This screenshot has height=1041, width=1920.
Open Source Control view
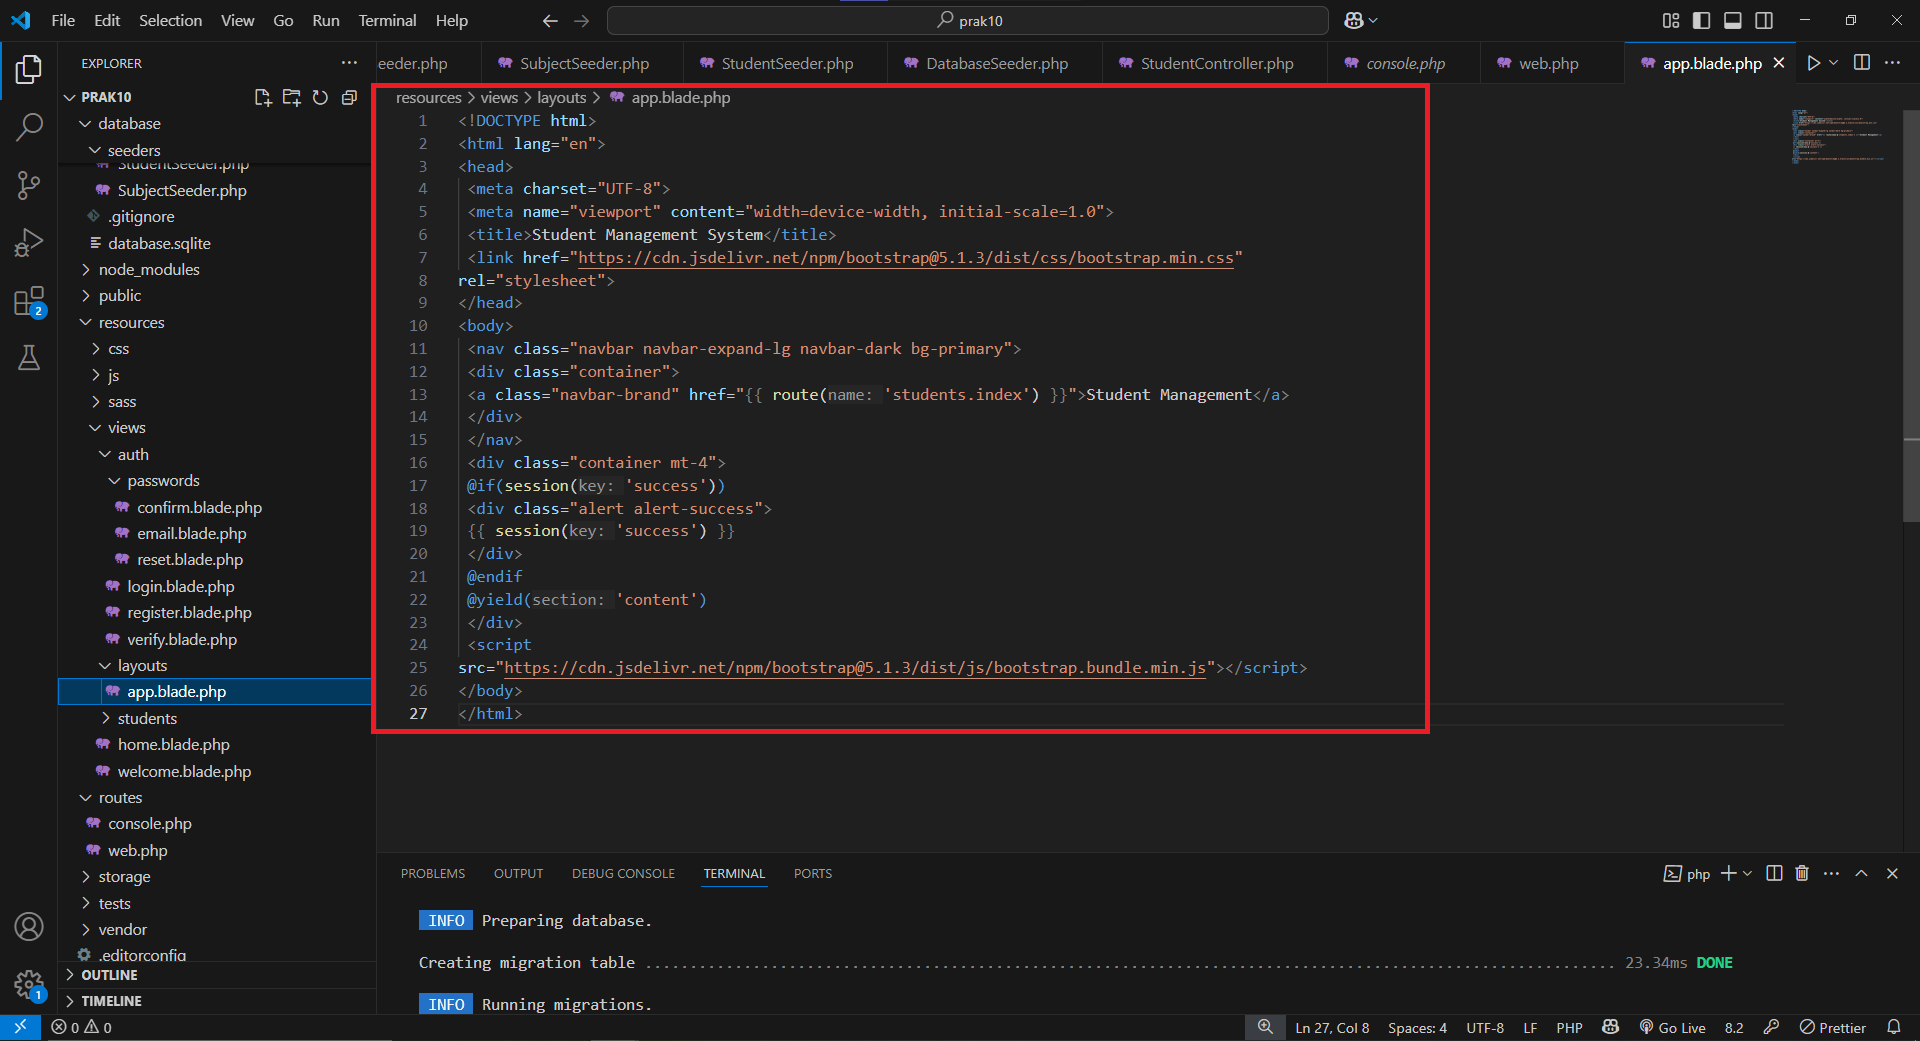click(29, 185)
